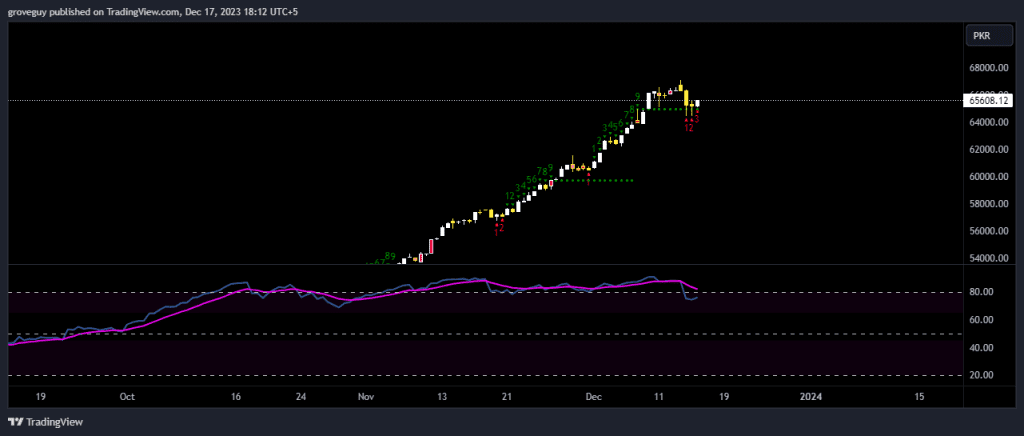
Task: Click the tall red candle before Nov 13
Action: point(432,246)
